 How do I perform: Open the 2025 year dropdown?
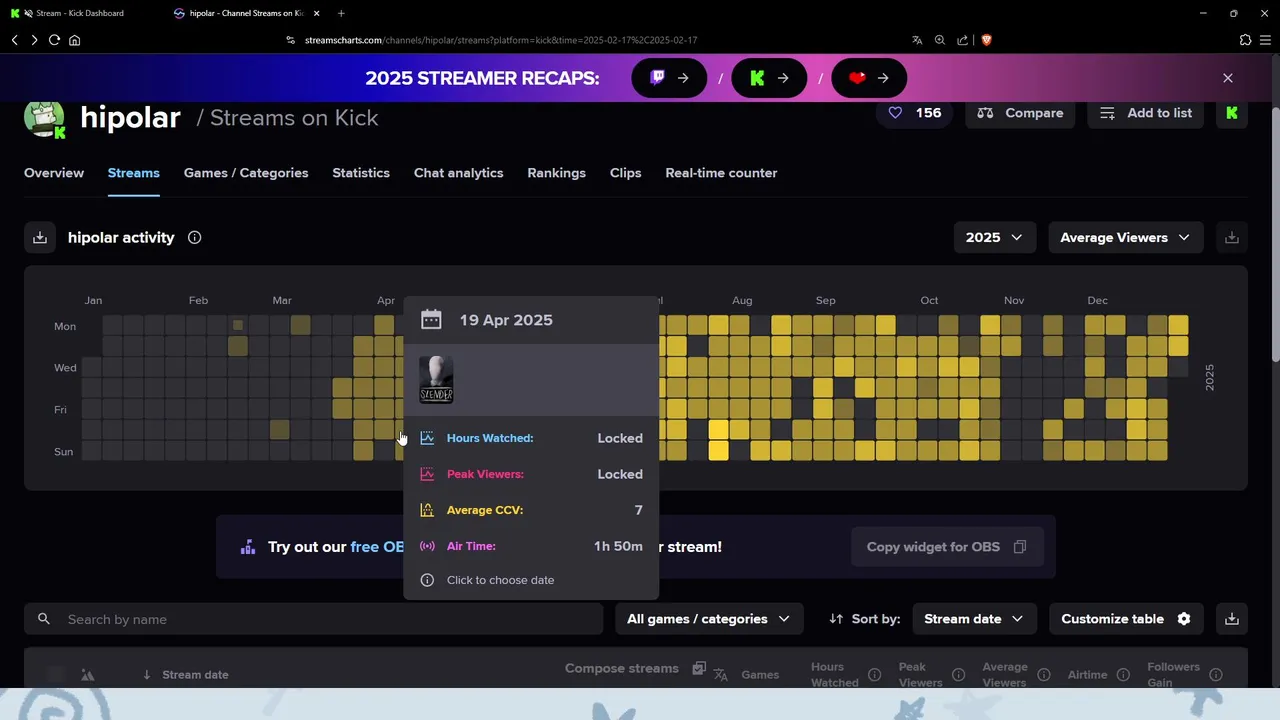coord(993,237)
